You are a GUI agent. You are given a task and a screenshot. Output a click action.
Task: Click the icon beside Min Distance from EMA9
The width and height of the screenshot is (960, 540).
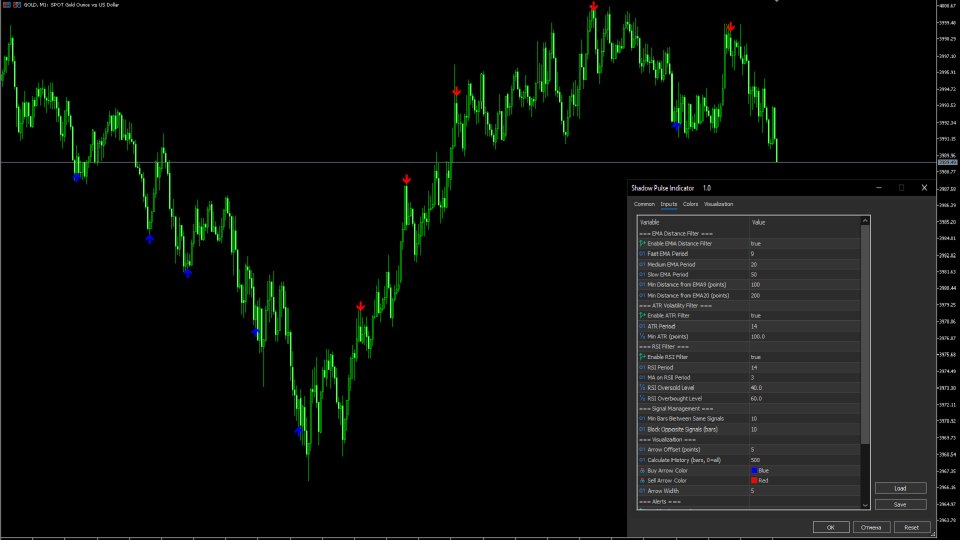tap(642, 285)
